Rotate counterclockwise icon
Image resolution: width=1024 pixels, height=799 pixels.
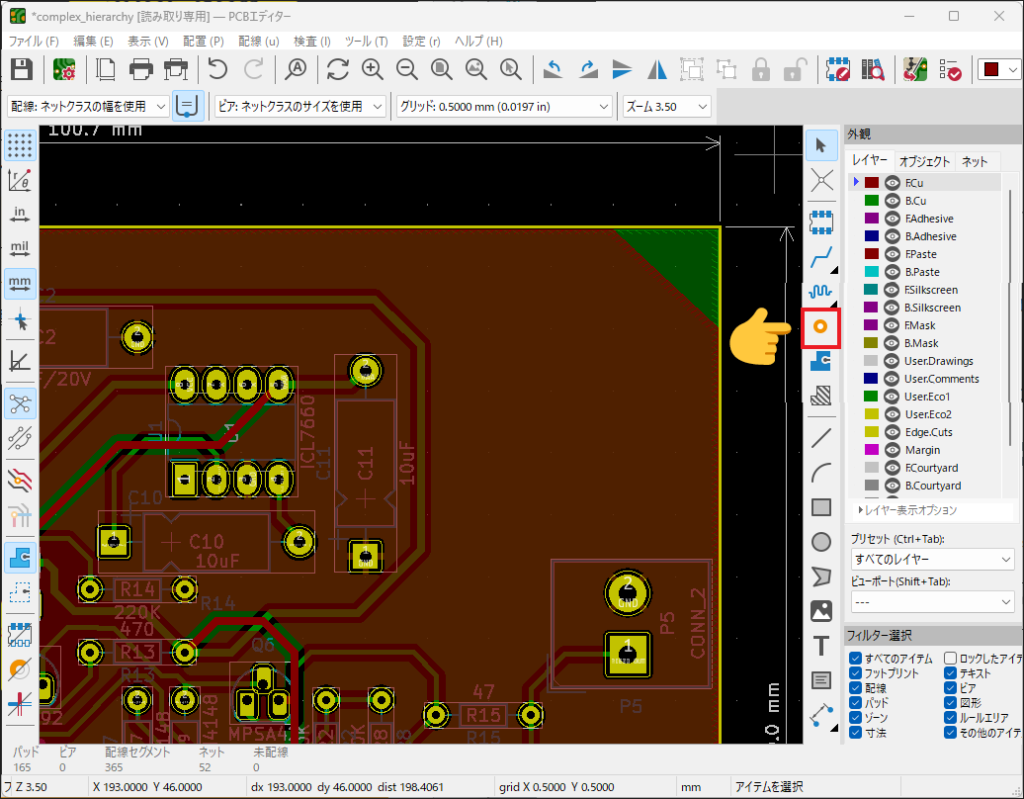pyautogui.click(x=553, y=69)
